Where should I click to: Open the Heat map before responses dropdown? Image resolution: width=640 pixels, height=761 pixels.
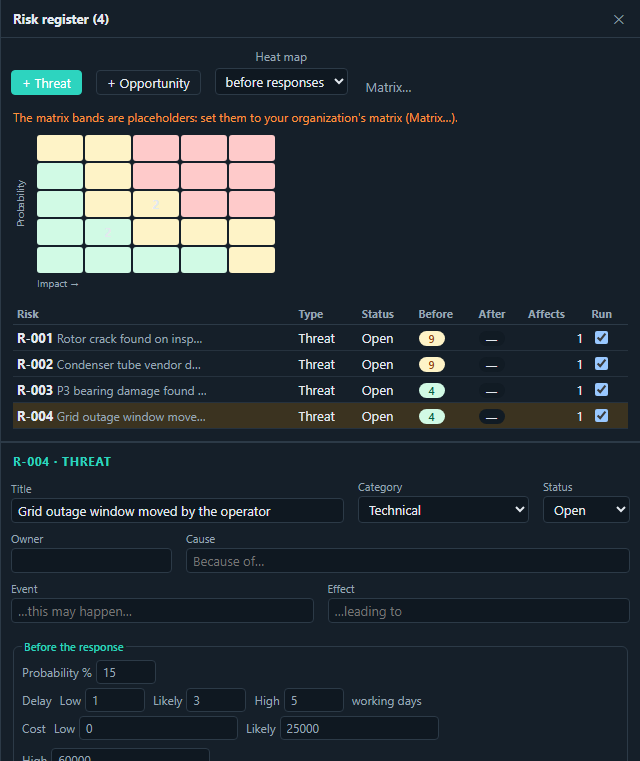(x=281, y=82)
